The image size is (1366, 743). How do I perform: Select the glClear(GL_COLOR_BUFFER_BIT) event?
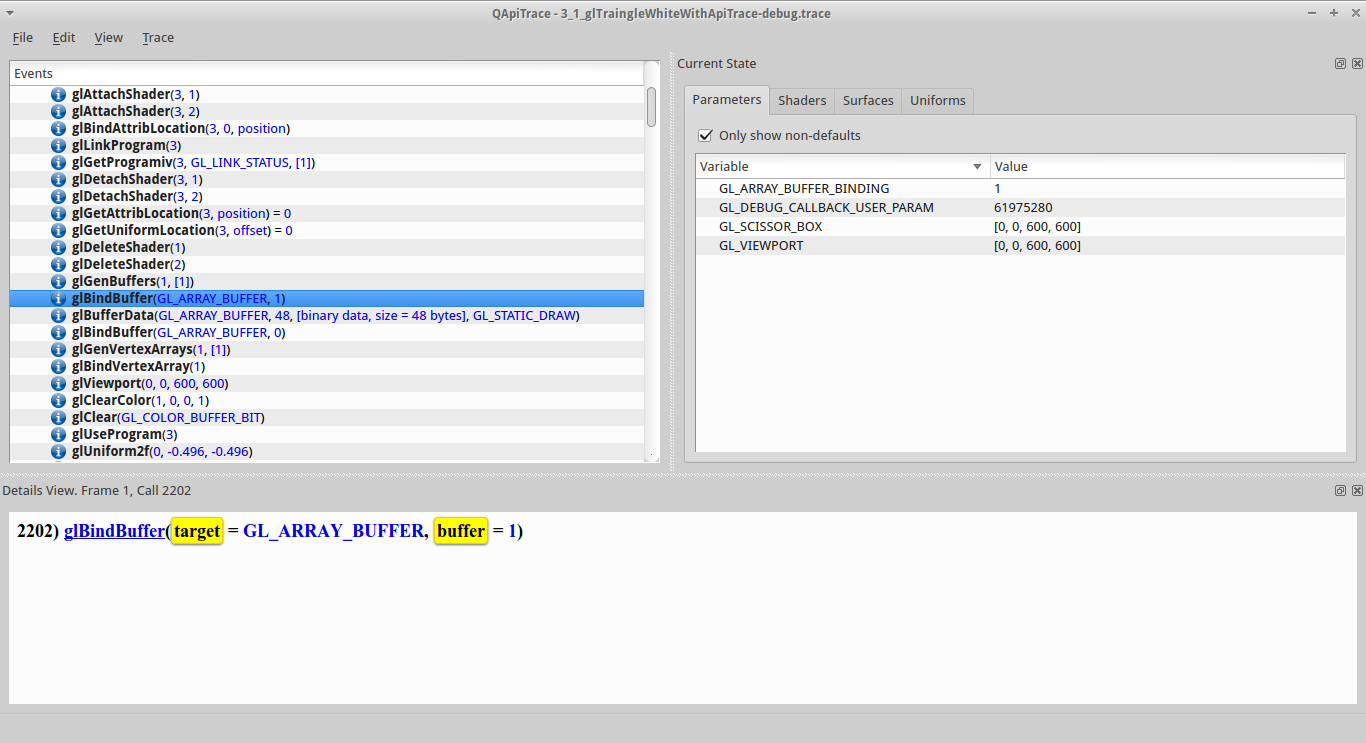pyautogui.click(x=327, y=417)
